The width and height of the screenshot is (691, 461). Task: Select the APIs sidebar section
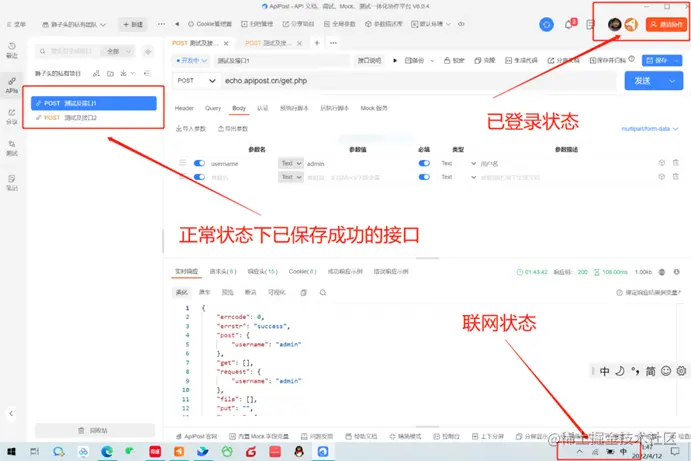point(12,85)
